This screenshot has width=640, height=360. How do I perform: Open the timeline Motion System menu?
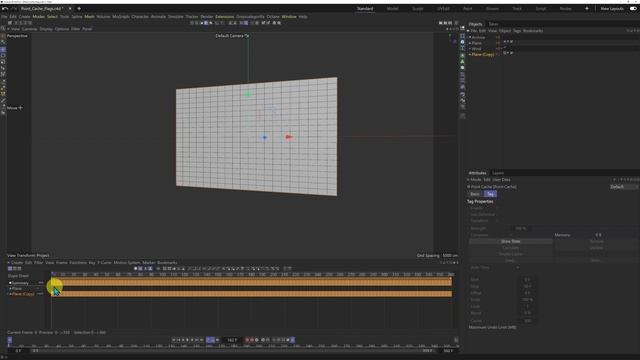click(x=127, y=262)
